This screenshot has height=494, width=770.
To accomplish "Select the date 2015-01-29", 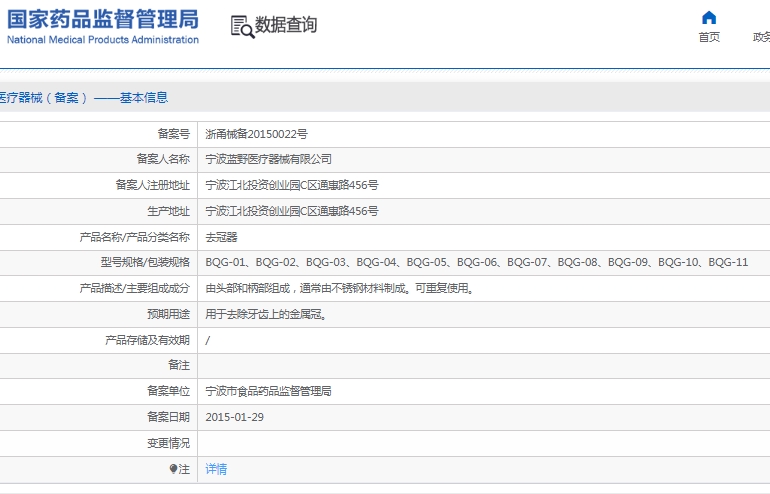I will click(234, 417).
